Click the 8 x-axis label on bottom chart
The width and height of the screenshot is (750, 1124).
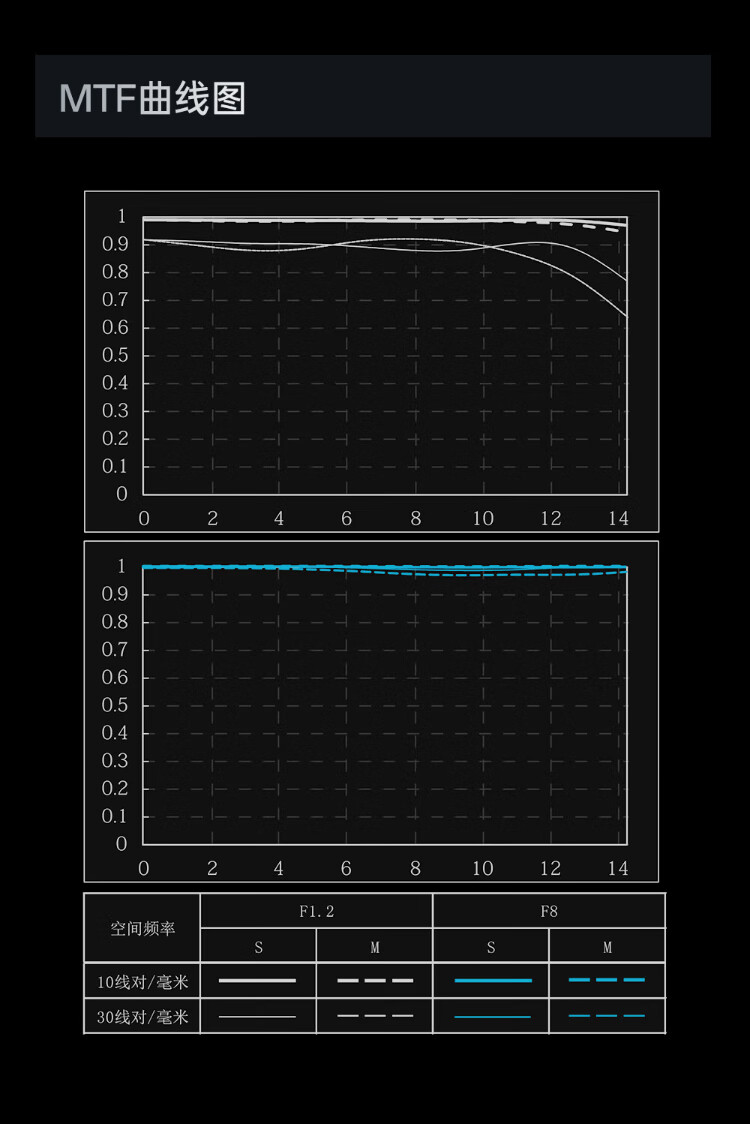(x=415, y=868)
